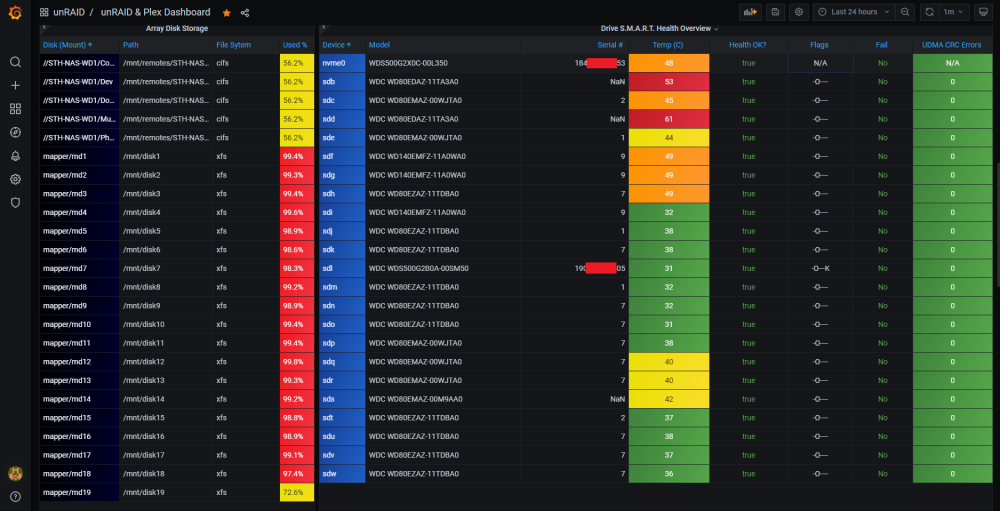Click the dashboard grid icon beside unRAID
Screen dimensions: 1000x511
click(x=44, y=12)
